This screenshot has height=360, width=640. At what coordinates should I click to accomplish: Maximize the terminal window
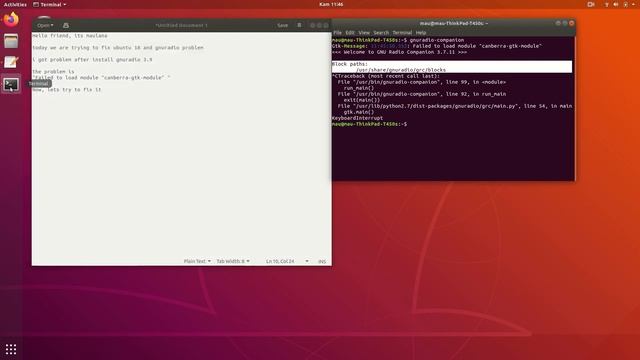coord(565,24)
